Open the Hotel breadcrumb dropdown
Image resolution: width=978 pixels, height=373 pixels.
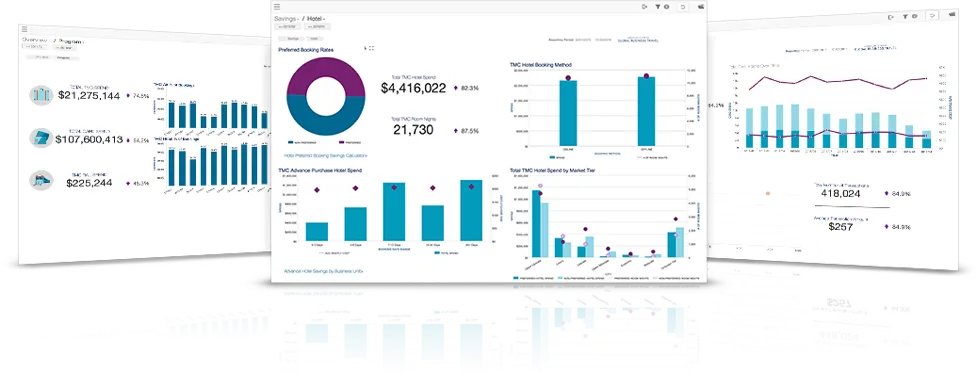pos(317,19)
